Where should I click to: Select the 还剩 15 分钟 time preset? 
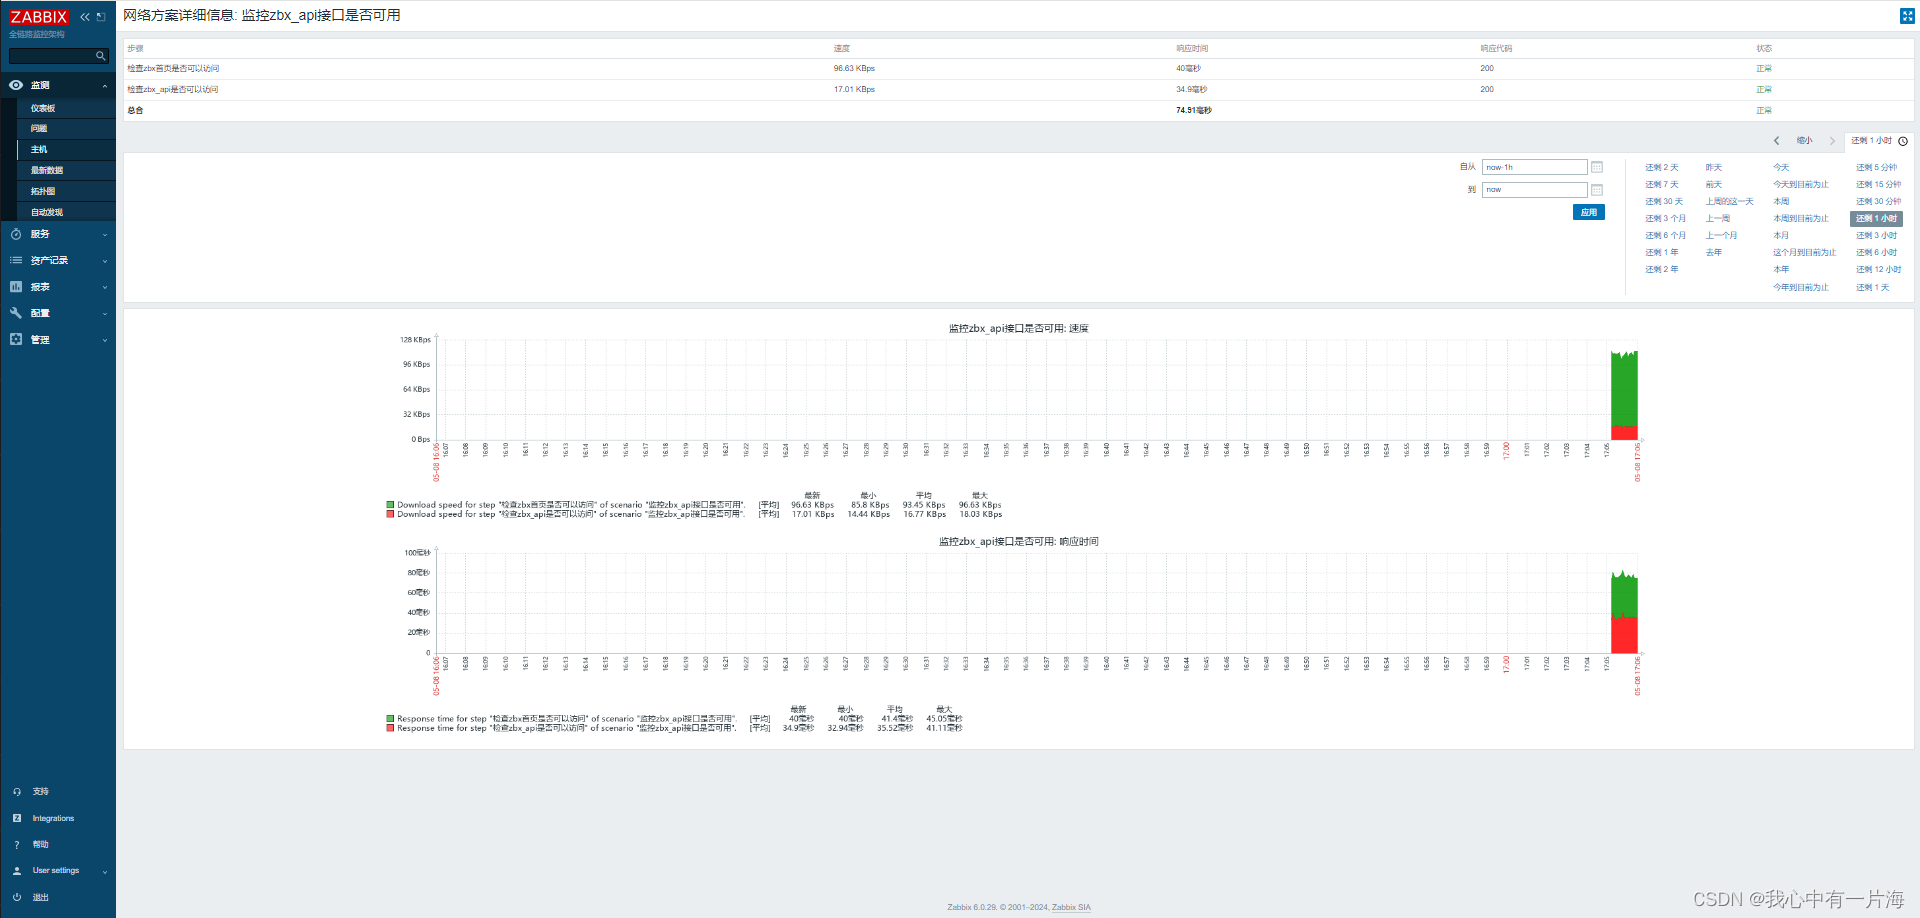pyautogui.click(x=1878, y=185)
